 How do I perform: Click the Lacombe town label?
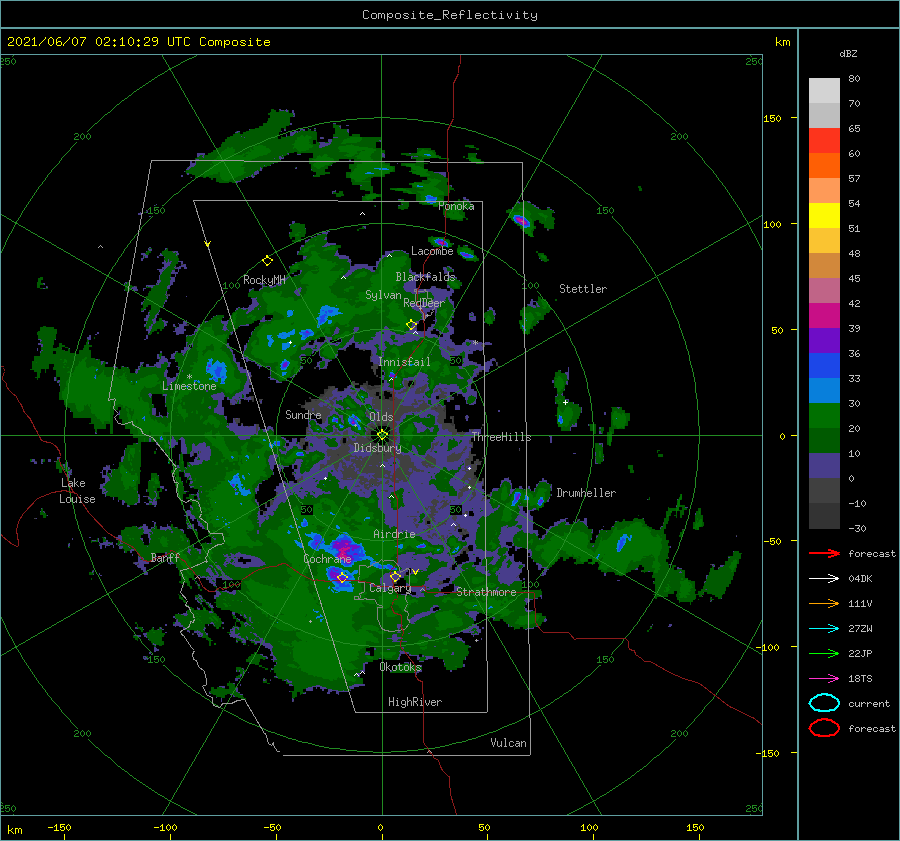coord(432,251)
